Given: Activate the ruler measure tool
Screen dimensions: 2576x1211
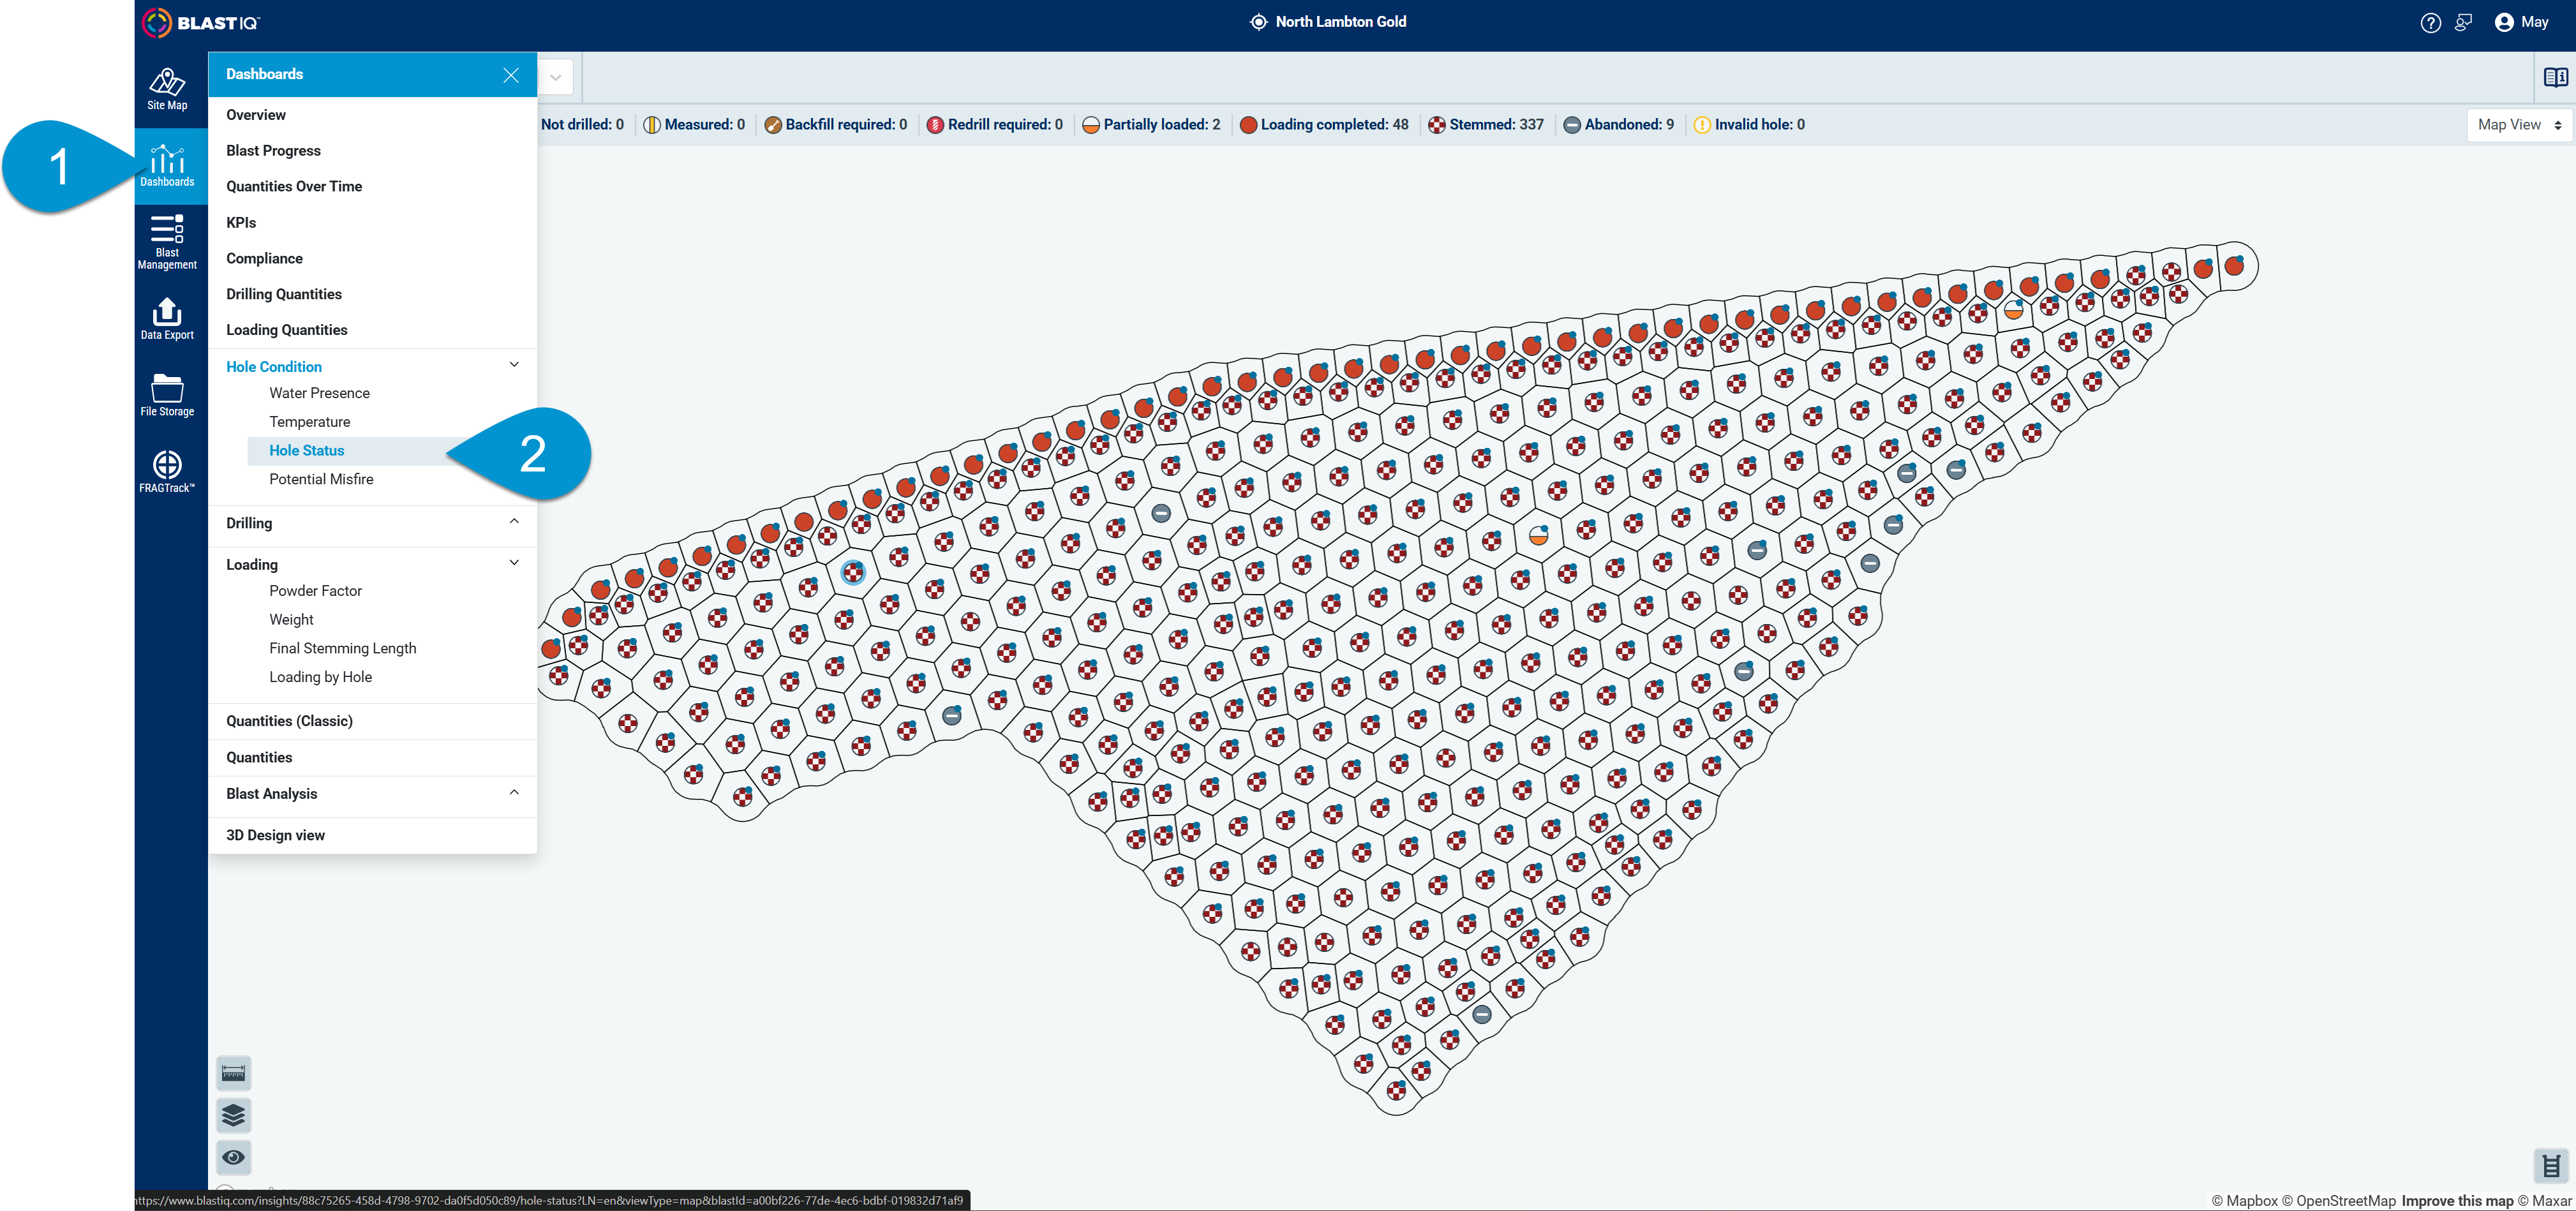Looking at the screenshot, I should click(233, 1073).
